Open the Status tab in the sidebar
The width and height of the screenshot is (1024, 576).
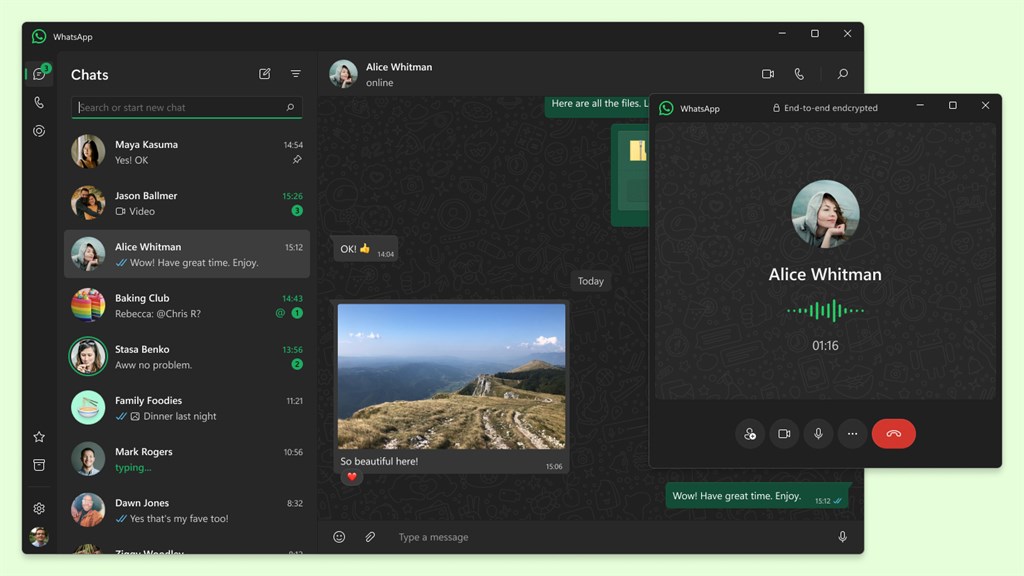39,131
